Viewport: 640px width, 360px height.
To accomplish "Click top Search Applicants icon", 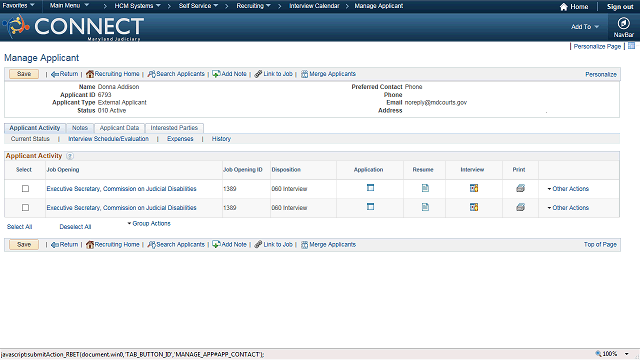I will (151, 74).
